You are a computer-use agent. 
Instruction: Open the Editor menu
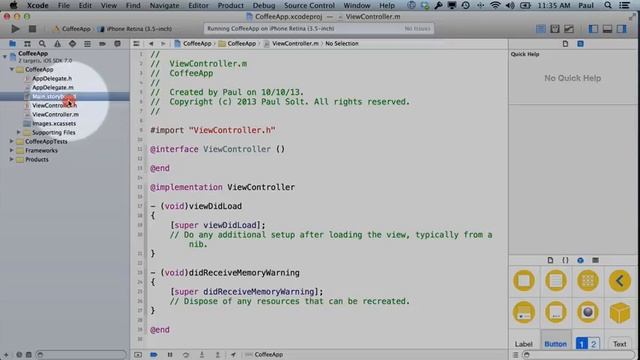click(x=198, y=5)
